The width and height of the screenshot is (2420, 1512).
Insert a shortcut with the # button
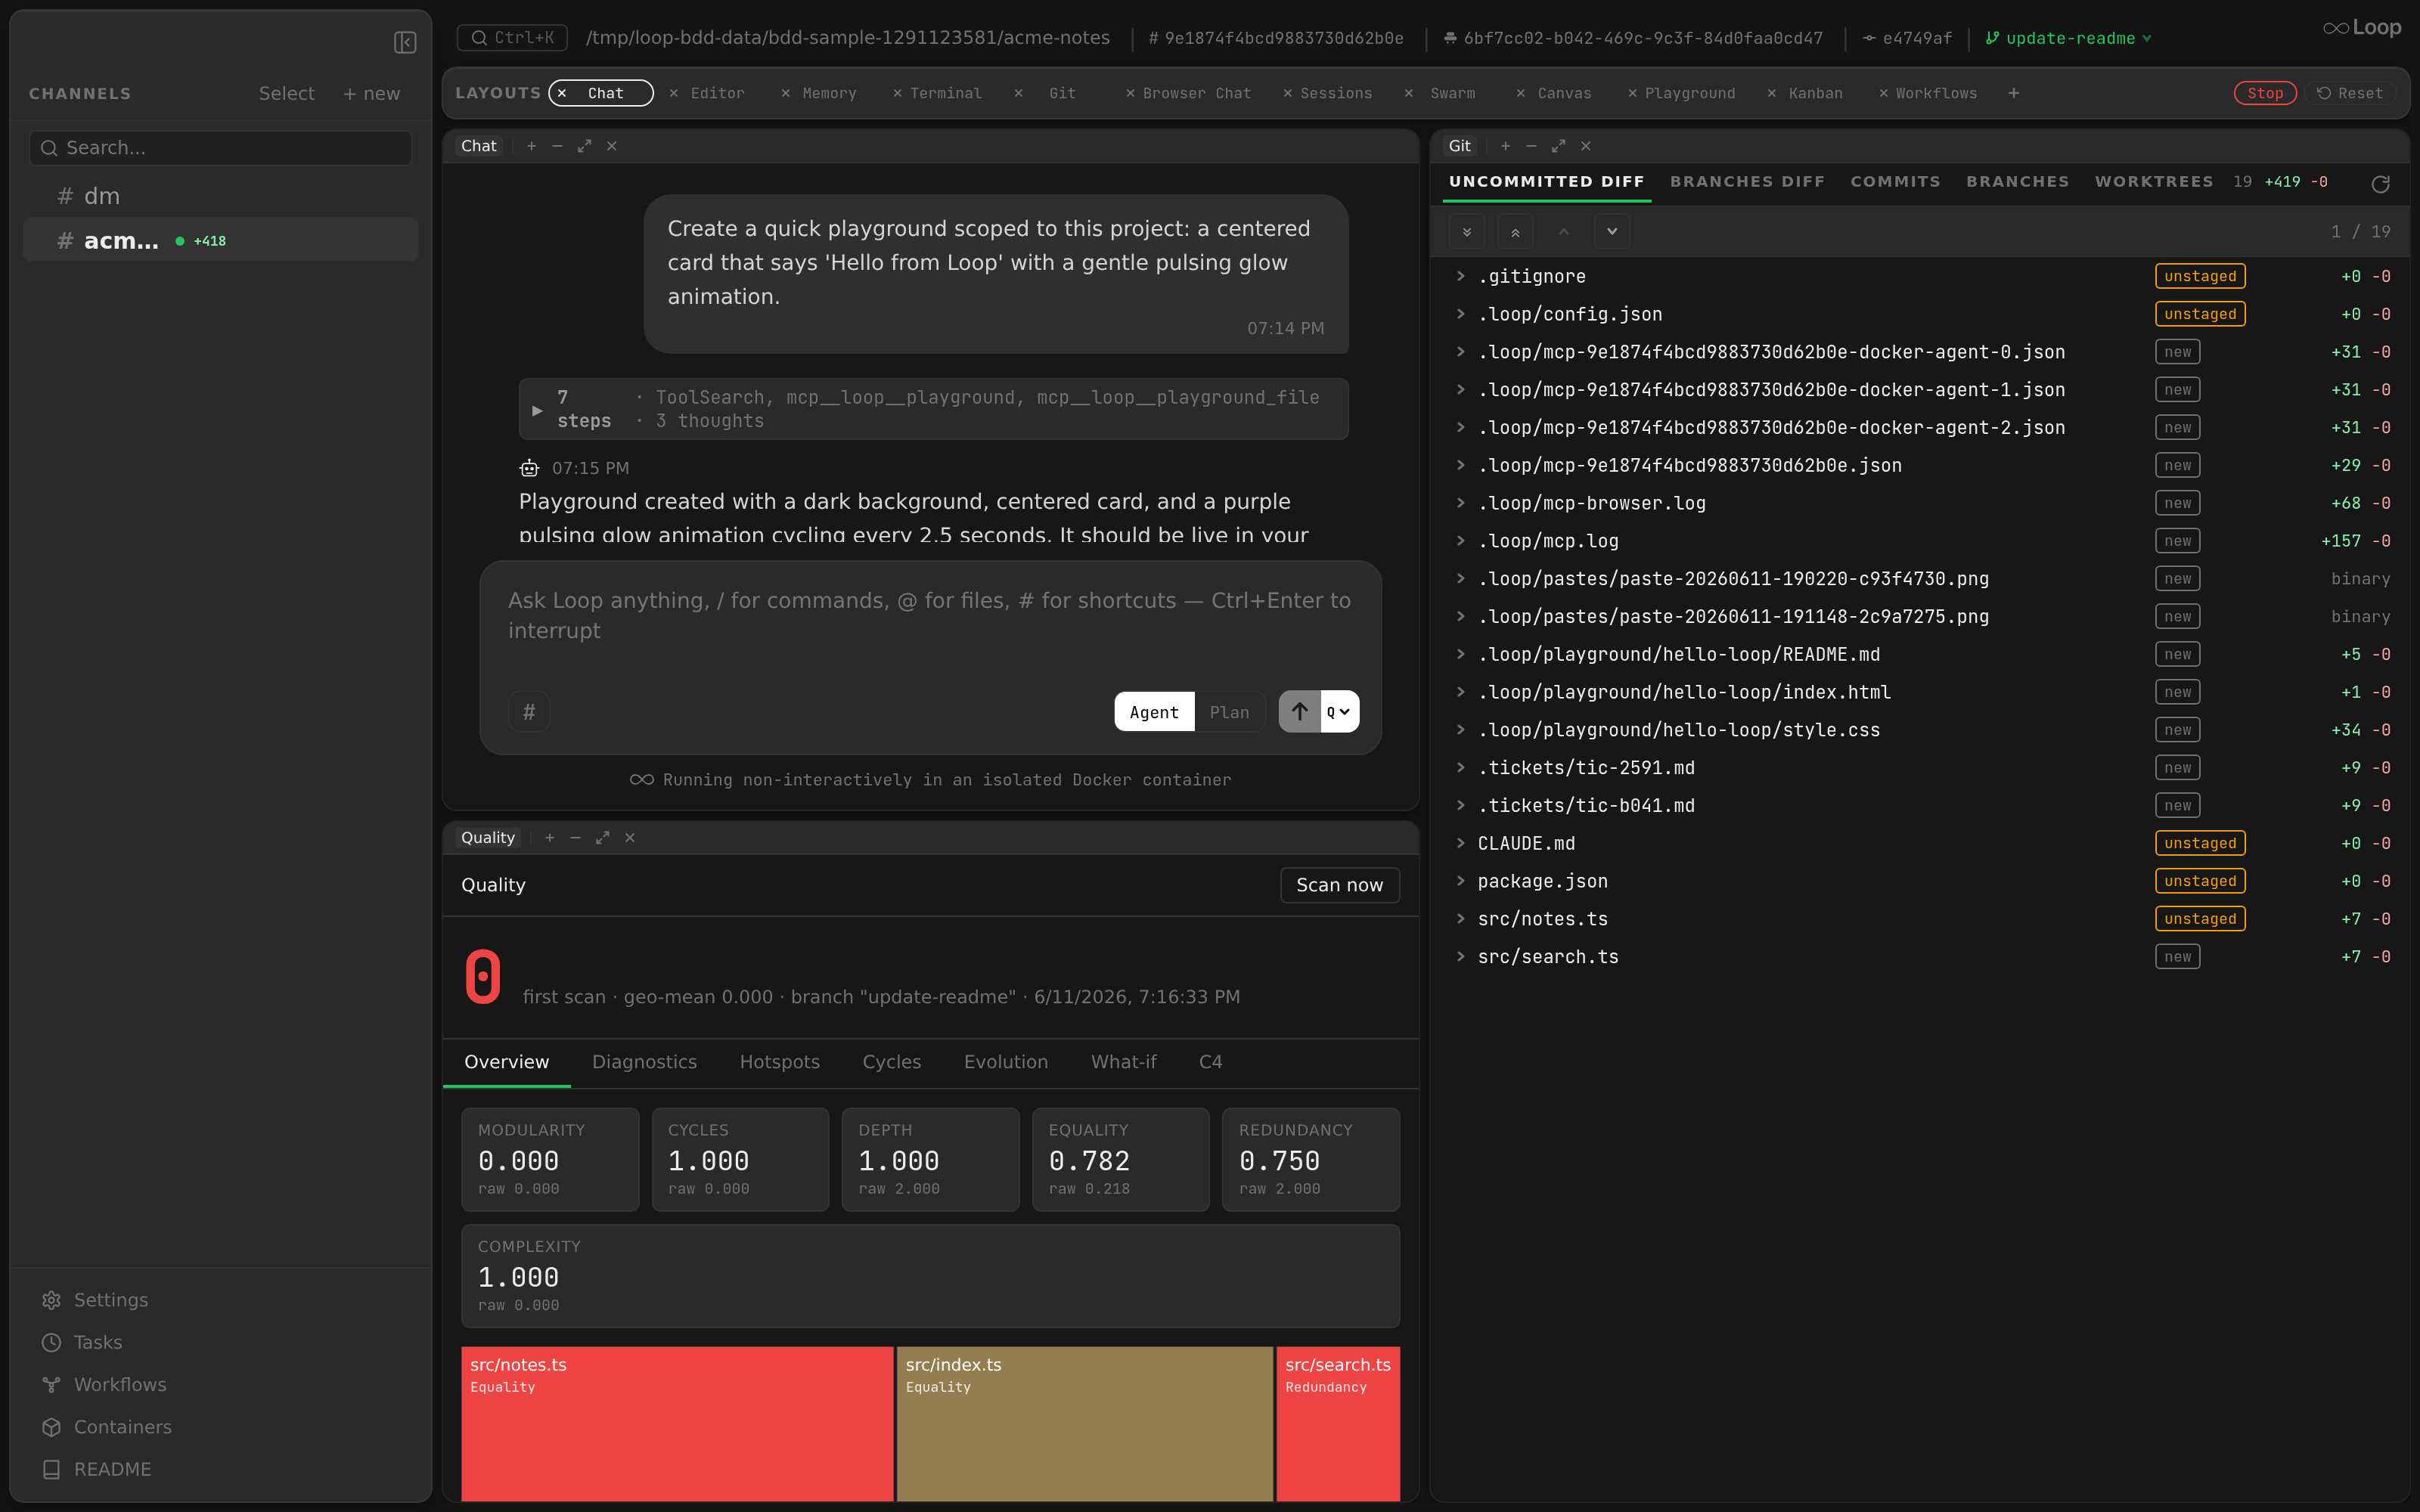pyautogui.click(x=529, y=712)
